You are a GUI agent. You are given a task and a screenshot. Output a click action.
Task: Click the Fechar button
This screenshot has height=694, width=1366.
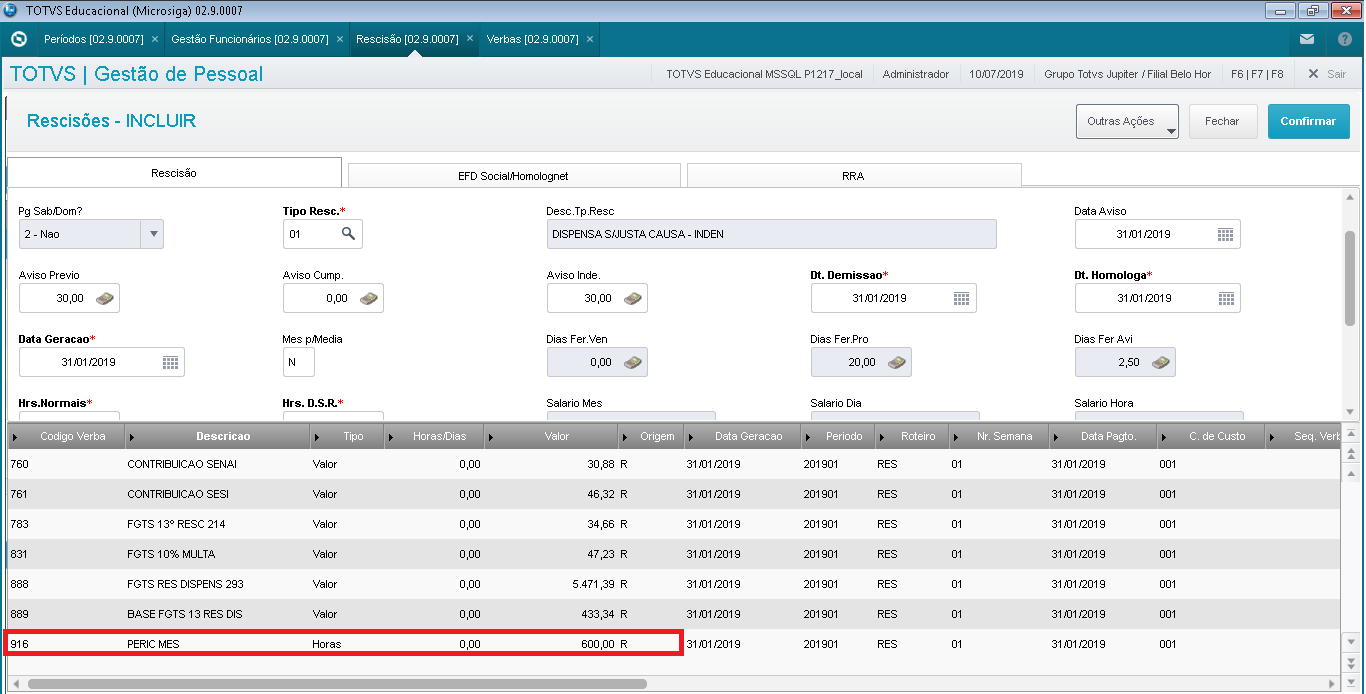coord(1222,121)
